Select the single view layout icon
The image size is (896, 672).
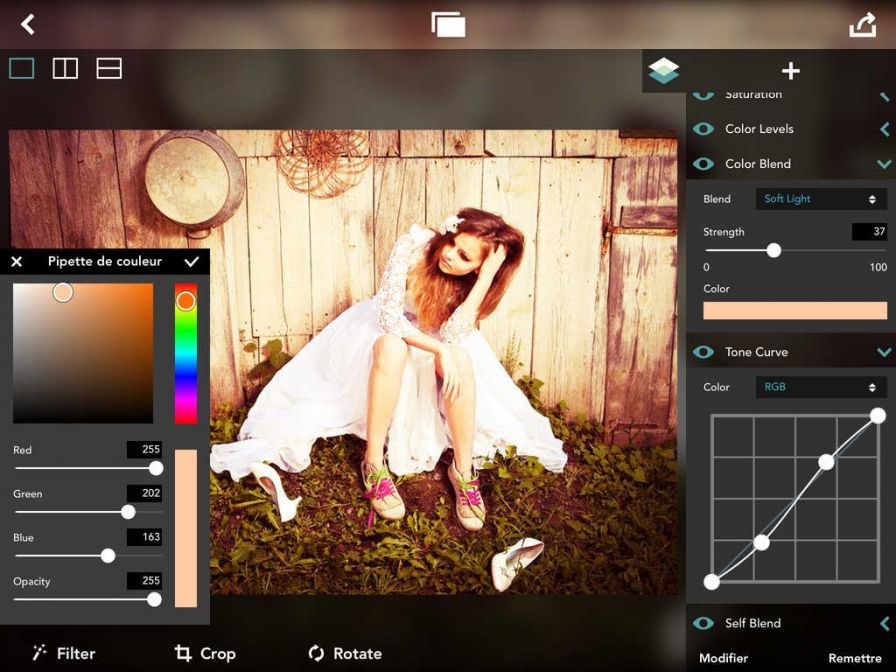coord(22,68)
